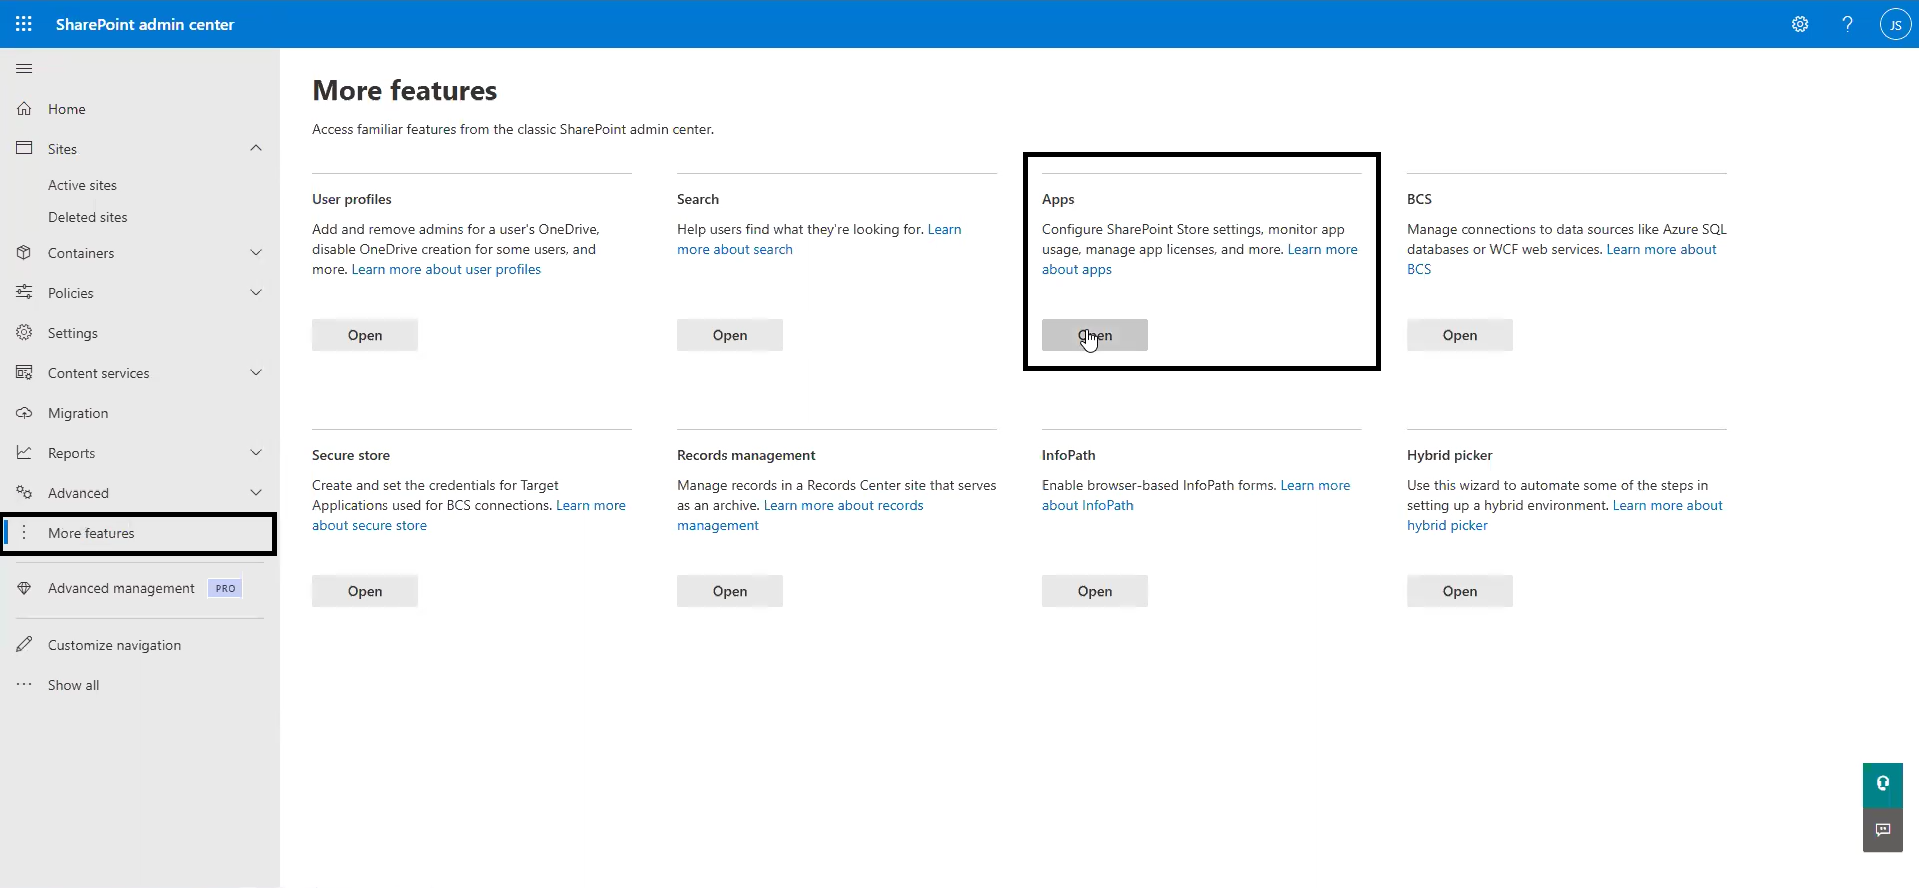Collapse the navigation hamburger menu

(24, 68)
